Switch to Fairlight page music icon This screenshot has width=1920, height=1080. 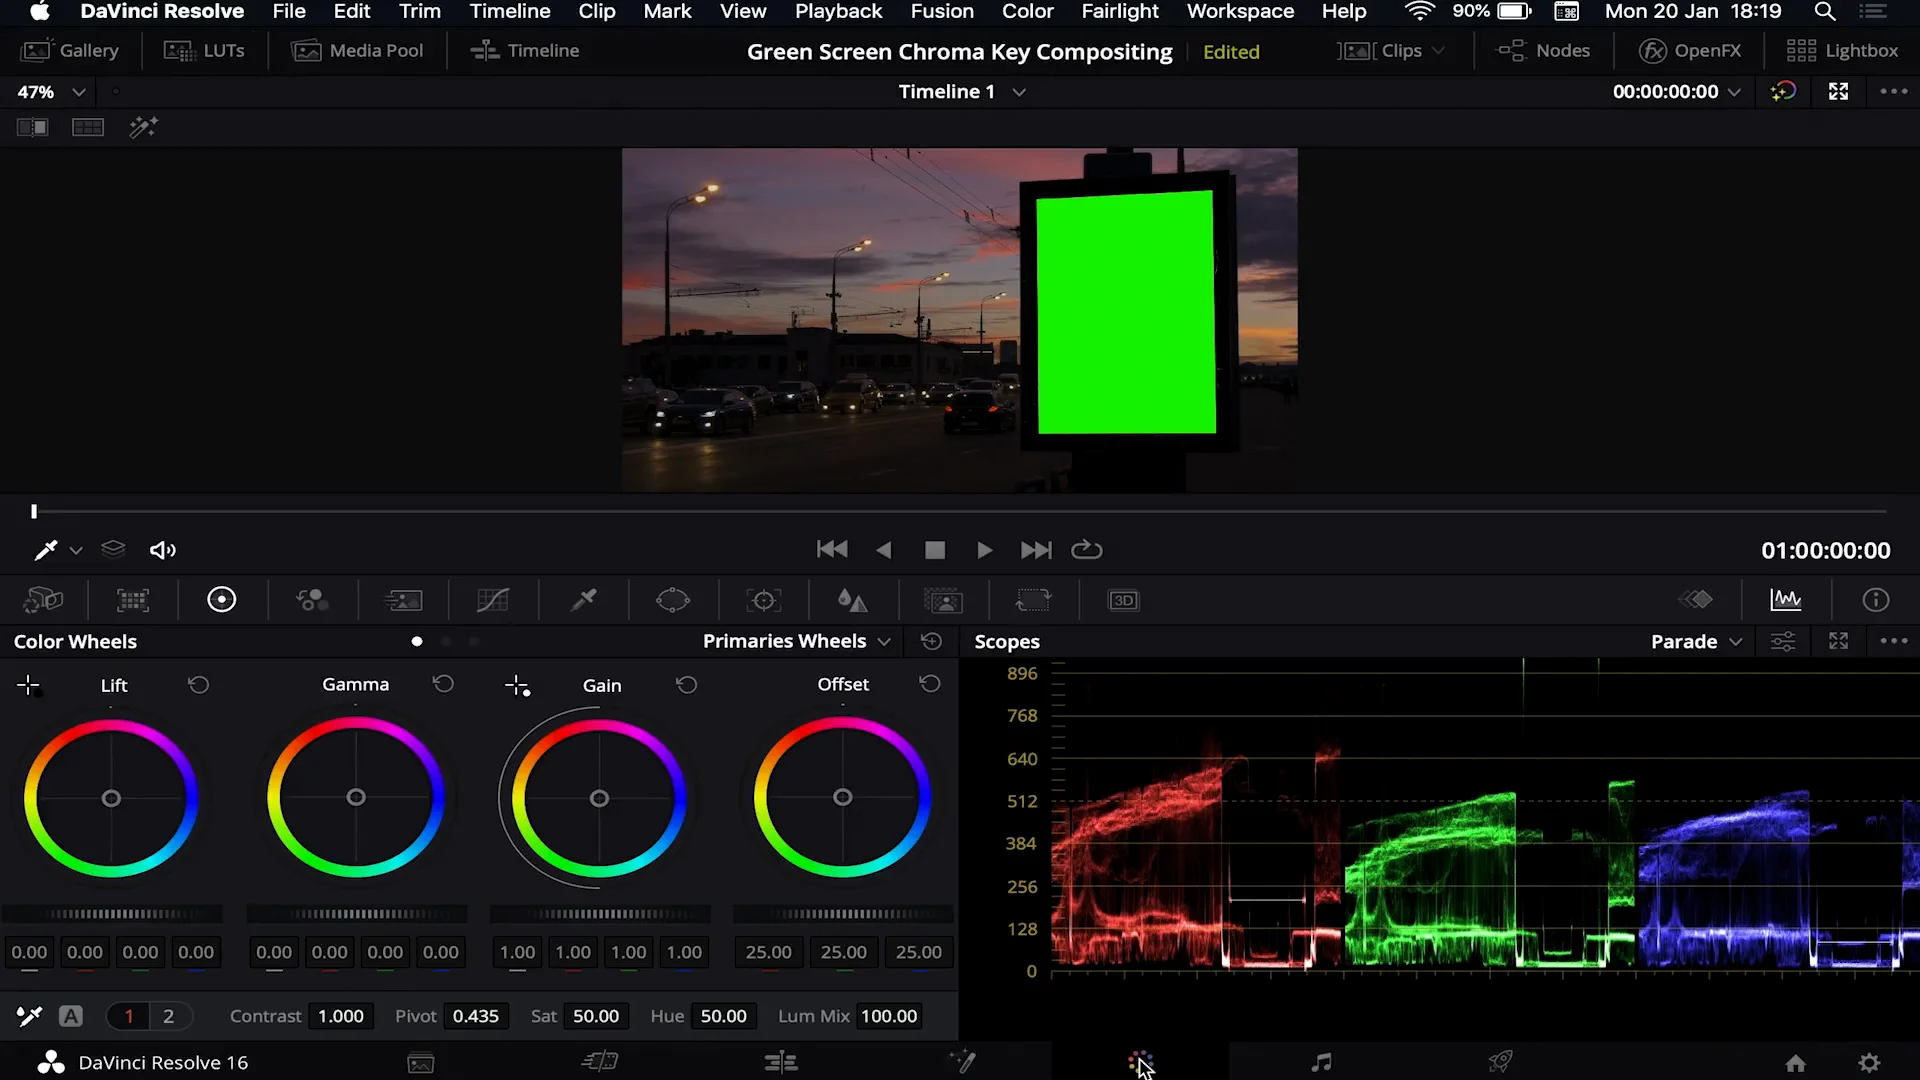(x=1321, y=1062)
